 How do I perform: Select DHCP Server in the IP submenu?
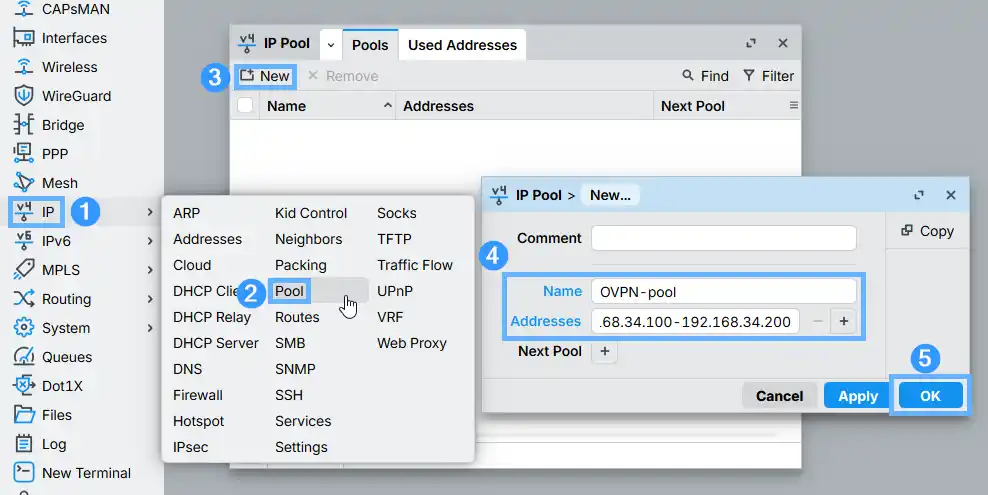tap(215, 343)
